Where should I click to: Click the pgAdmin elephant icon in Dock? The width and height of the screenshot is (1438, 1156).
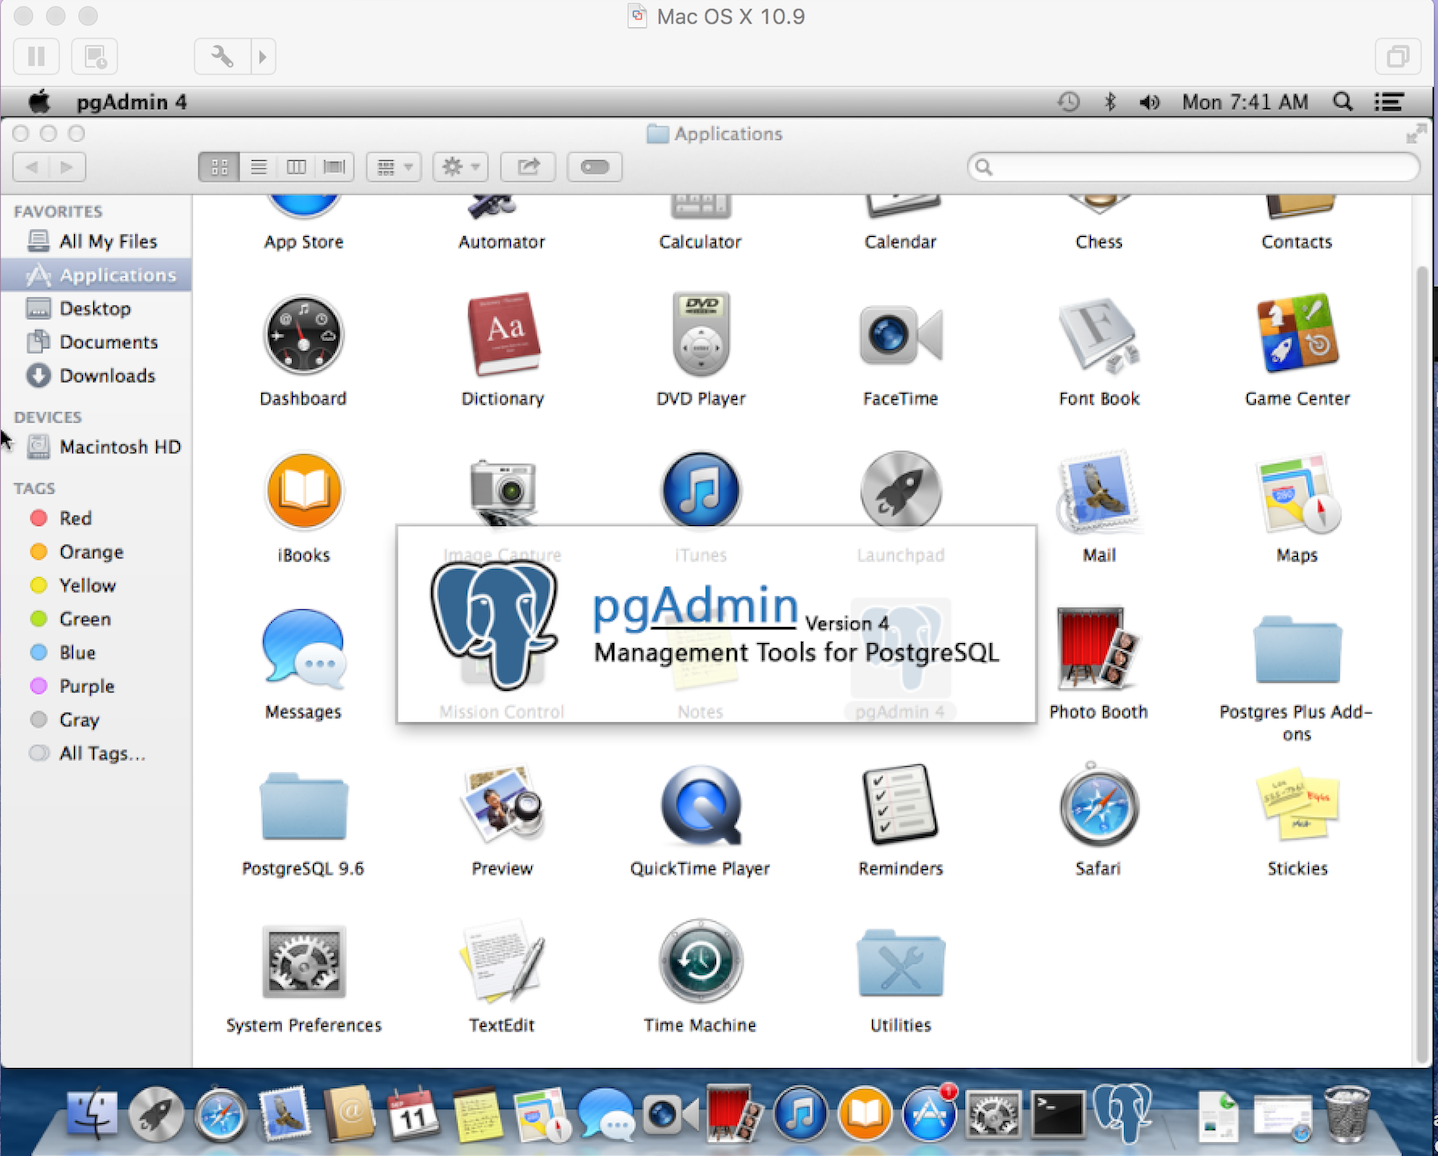tap(1122, 1113)
